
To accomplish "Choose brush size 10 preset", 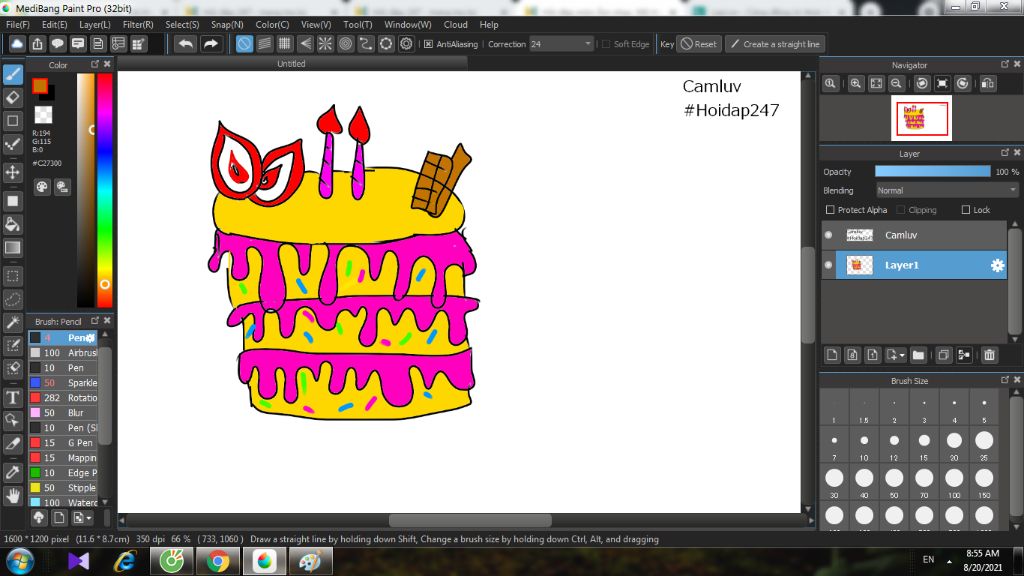I will [x=864, y=444].
